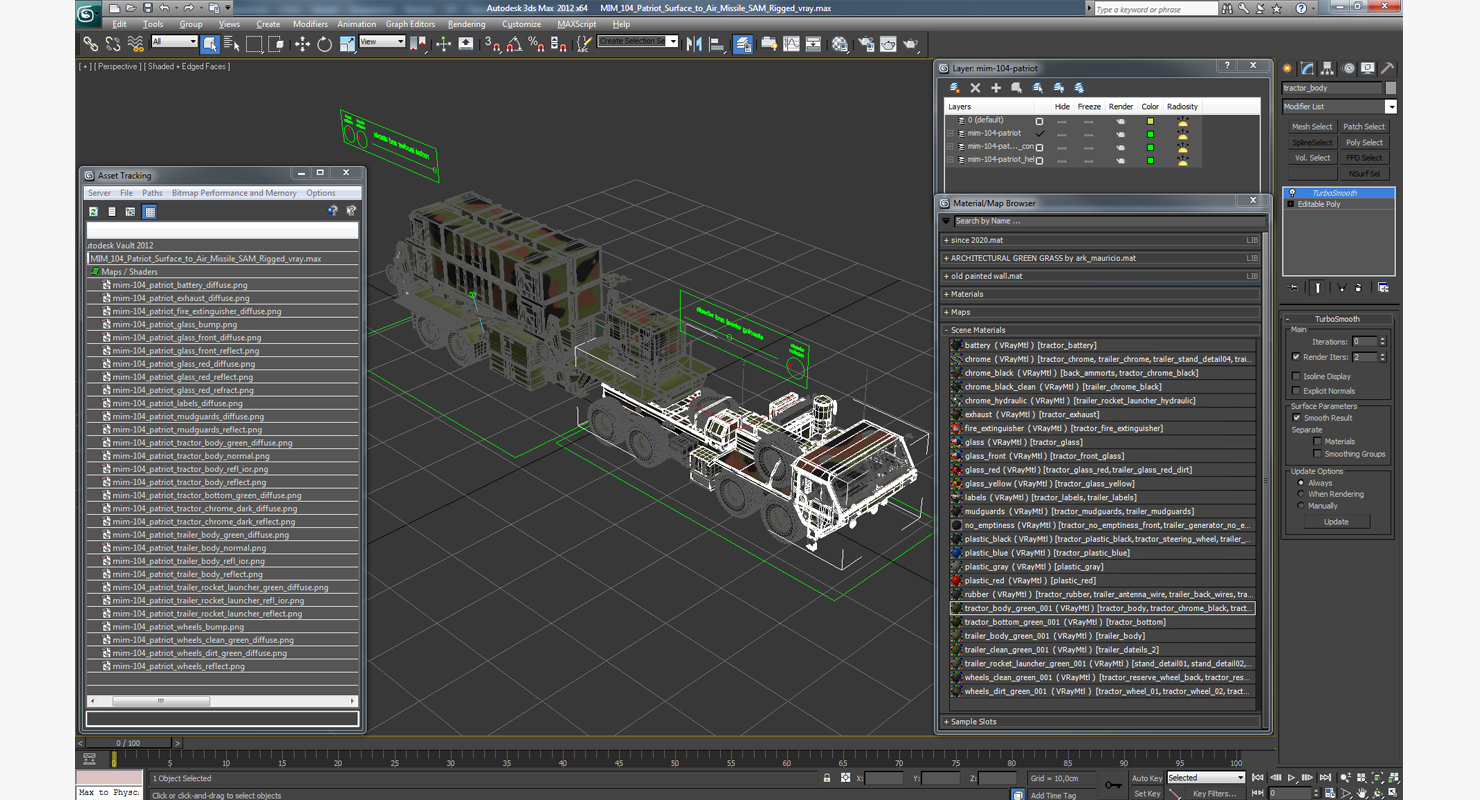
Task: Switch to the Motion command panel
Action: (x=1348, y=69)
